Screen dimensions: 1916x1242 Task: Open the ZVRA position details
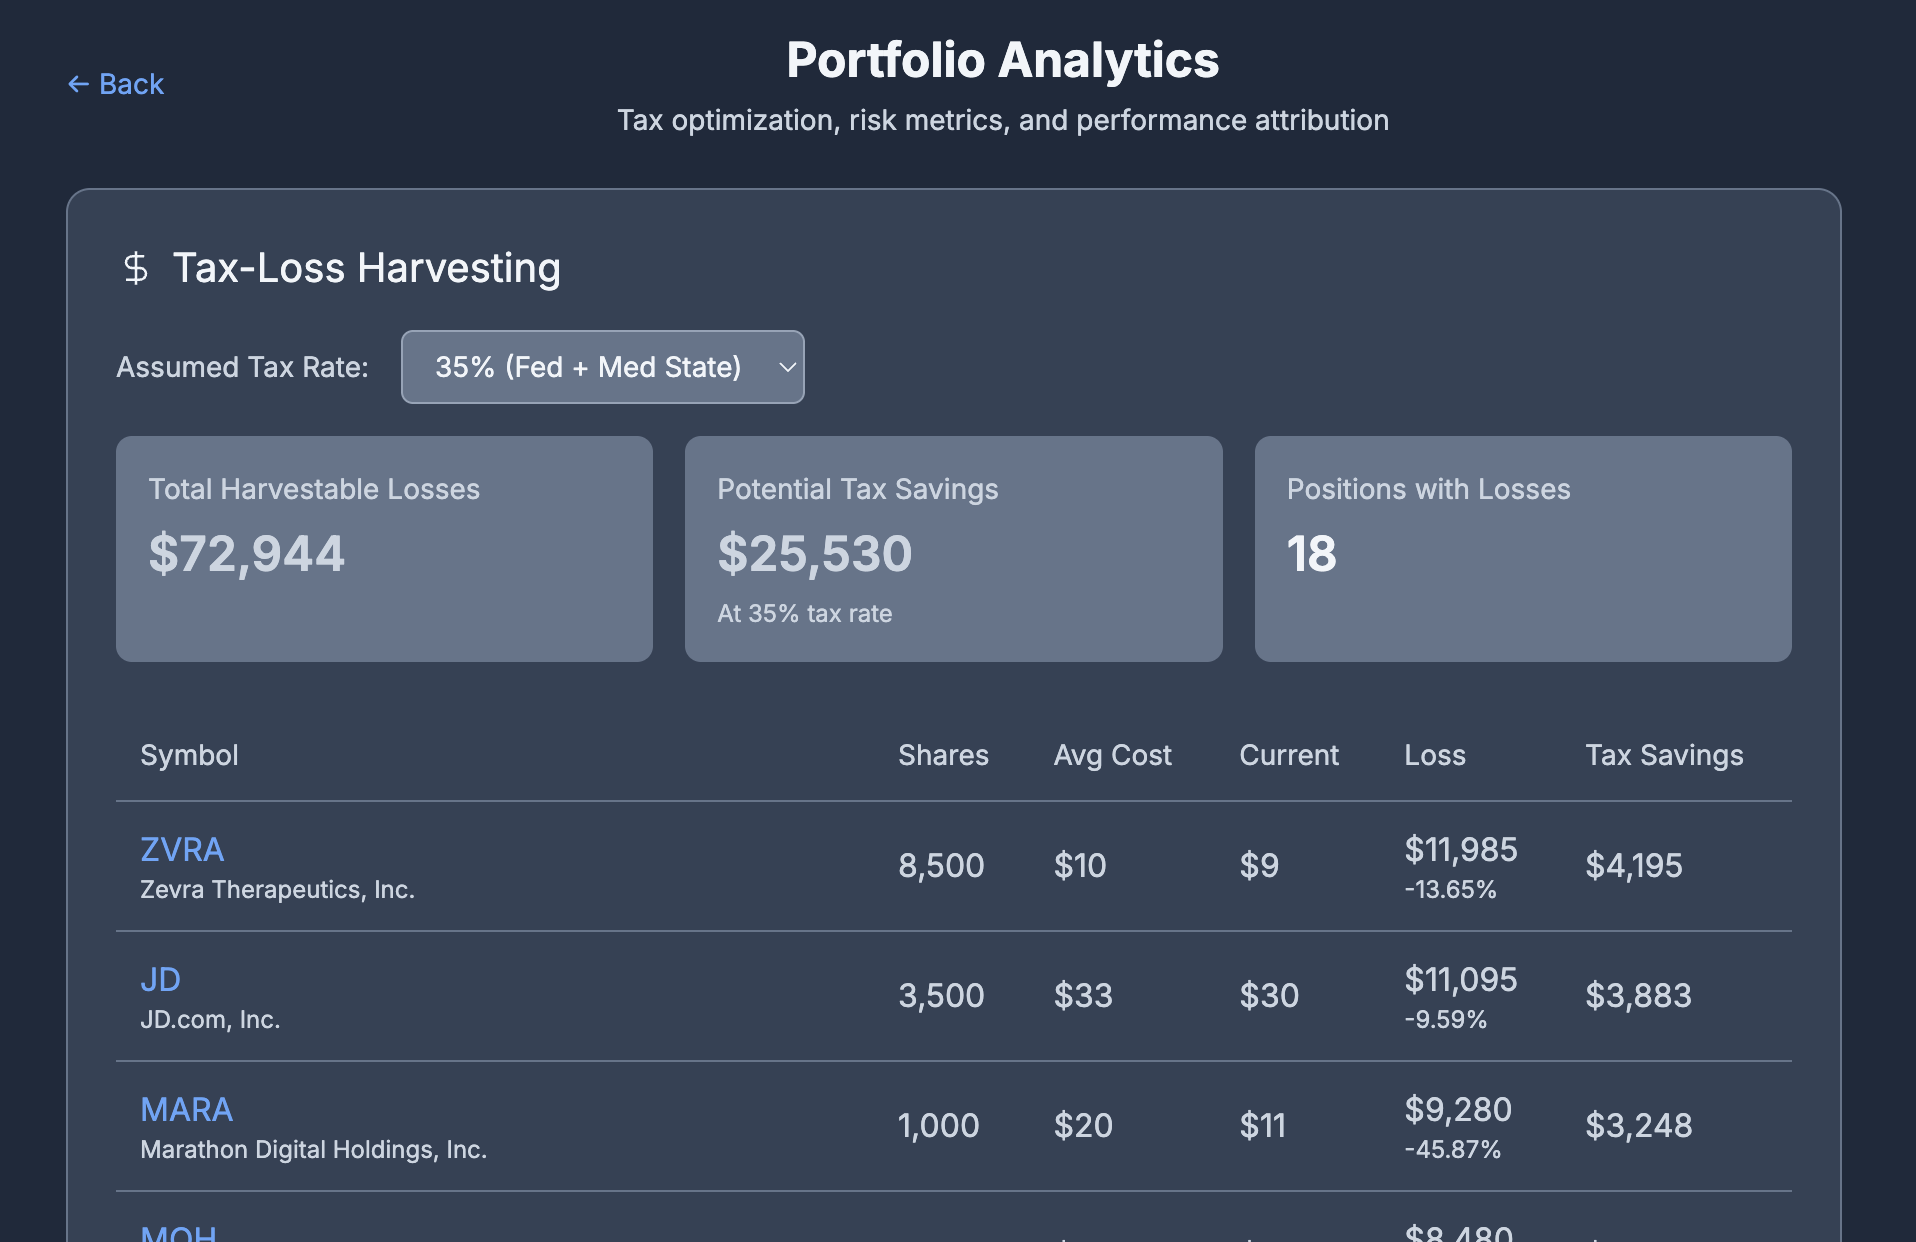click(181, 849)
